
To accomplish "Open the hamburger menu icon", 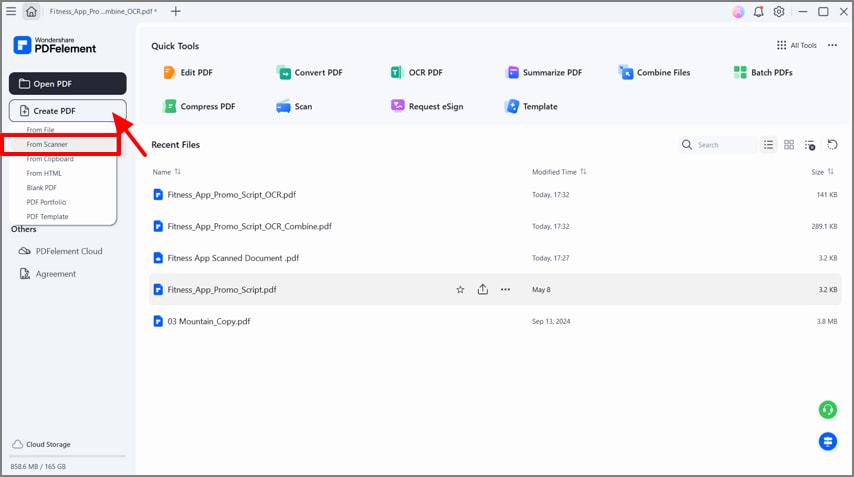I will click(x=11, y=11).
